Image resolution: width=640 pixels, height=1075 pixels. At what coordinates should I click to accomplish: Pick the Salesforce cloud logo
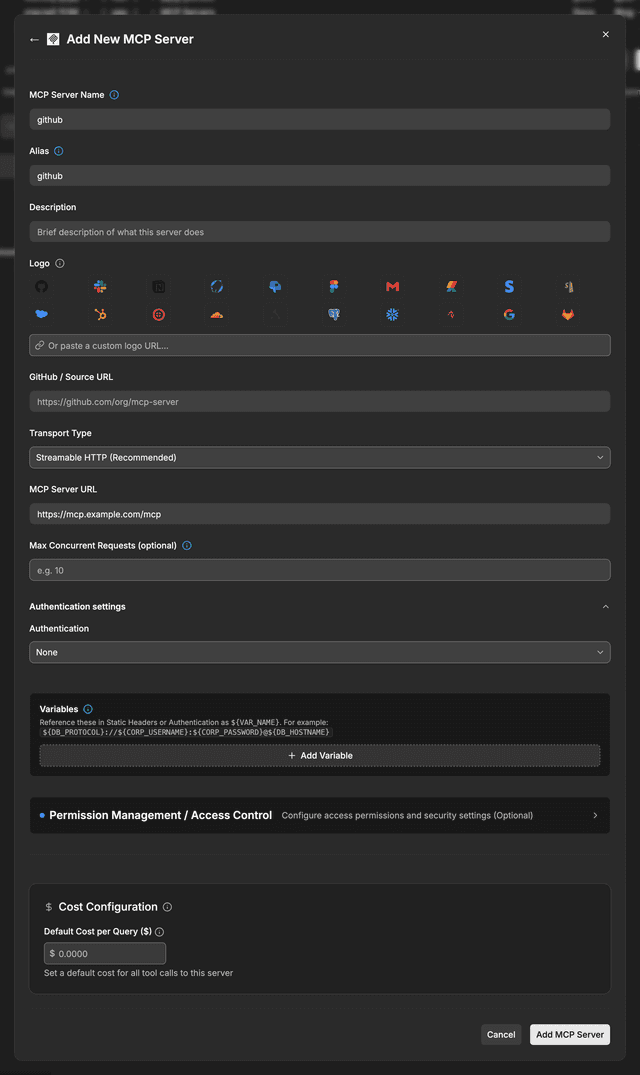coord(42,315)
